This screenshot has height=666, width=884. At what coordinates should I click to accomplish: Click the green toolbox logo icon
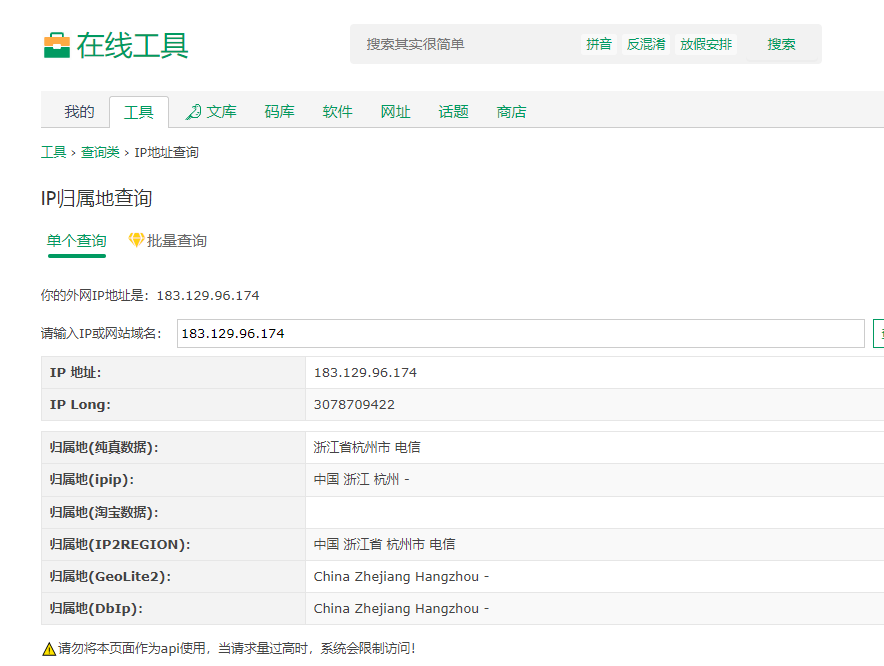56,45
